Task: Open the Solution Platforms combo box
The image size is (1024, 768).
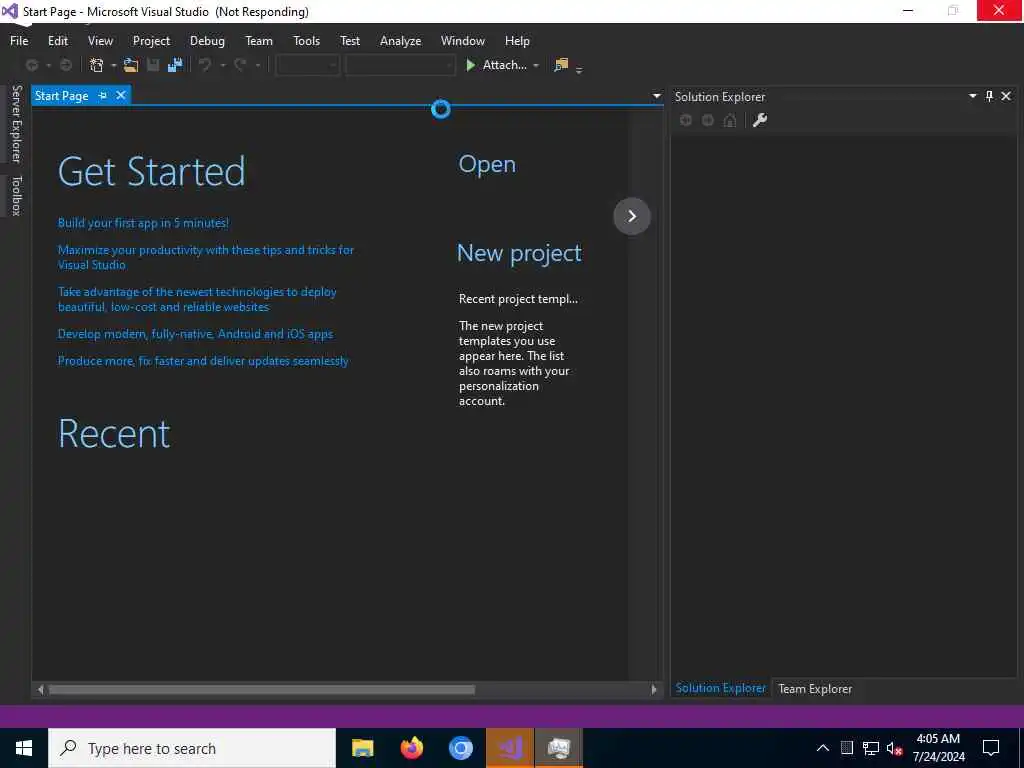Action: (400, 65)
